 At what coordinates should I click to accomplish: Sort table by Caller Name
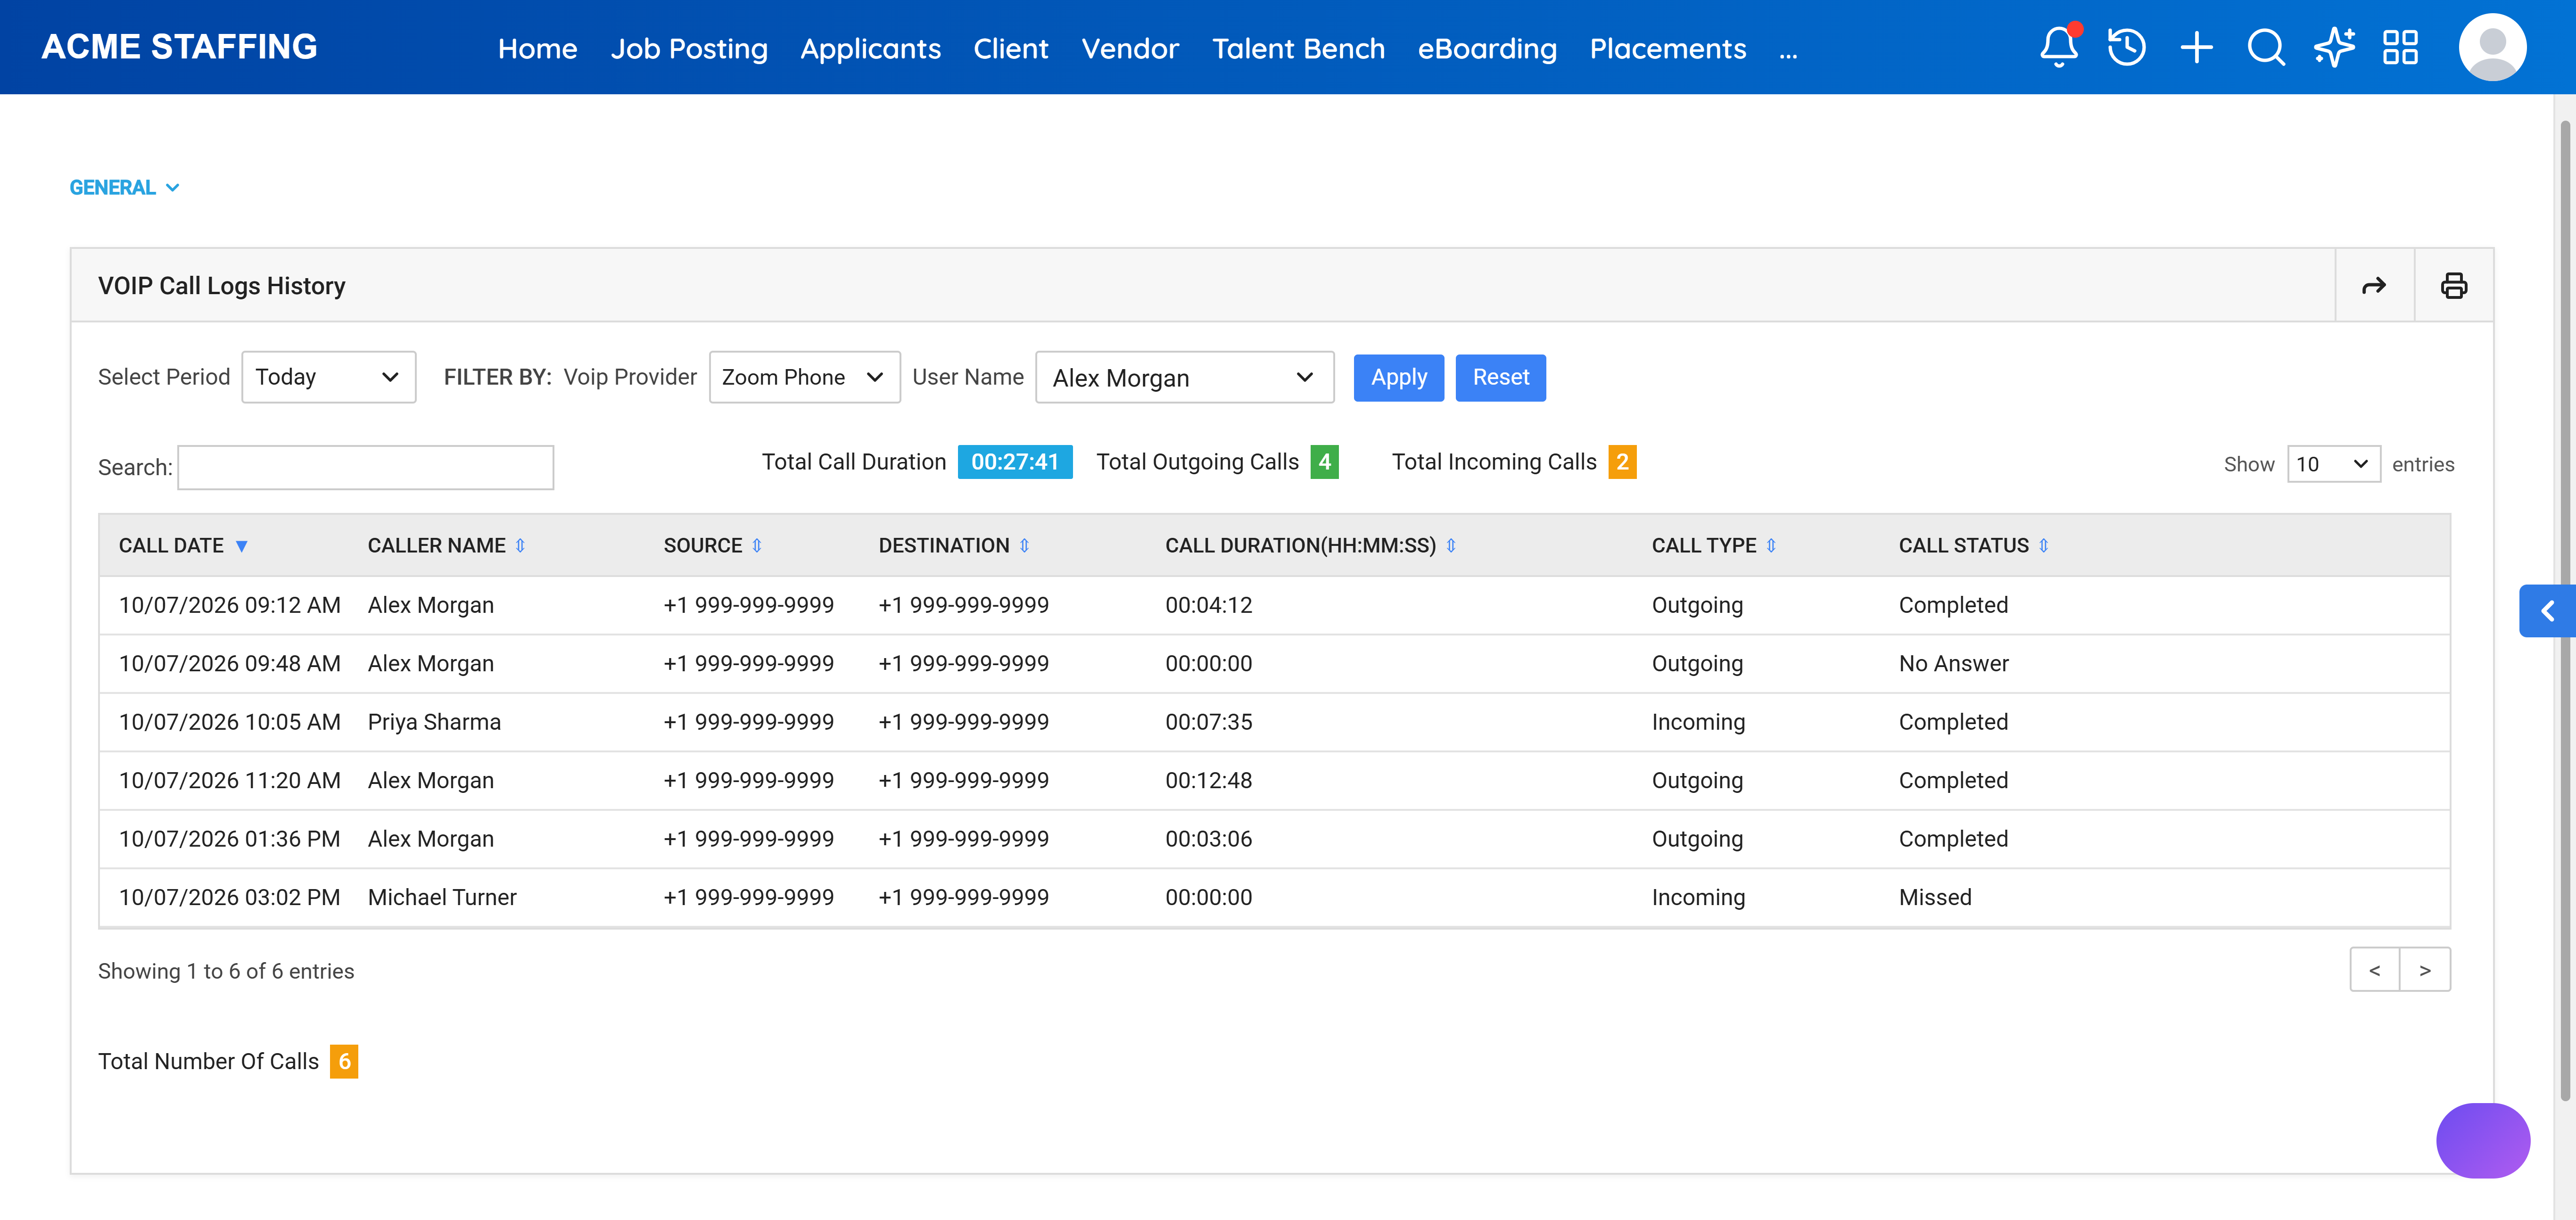(x=520, y=546)
